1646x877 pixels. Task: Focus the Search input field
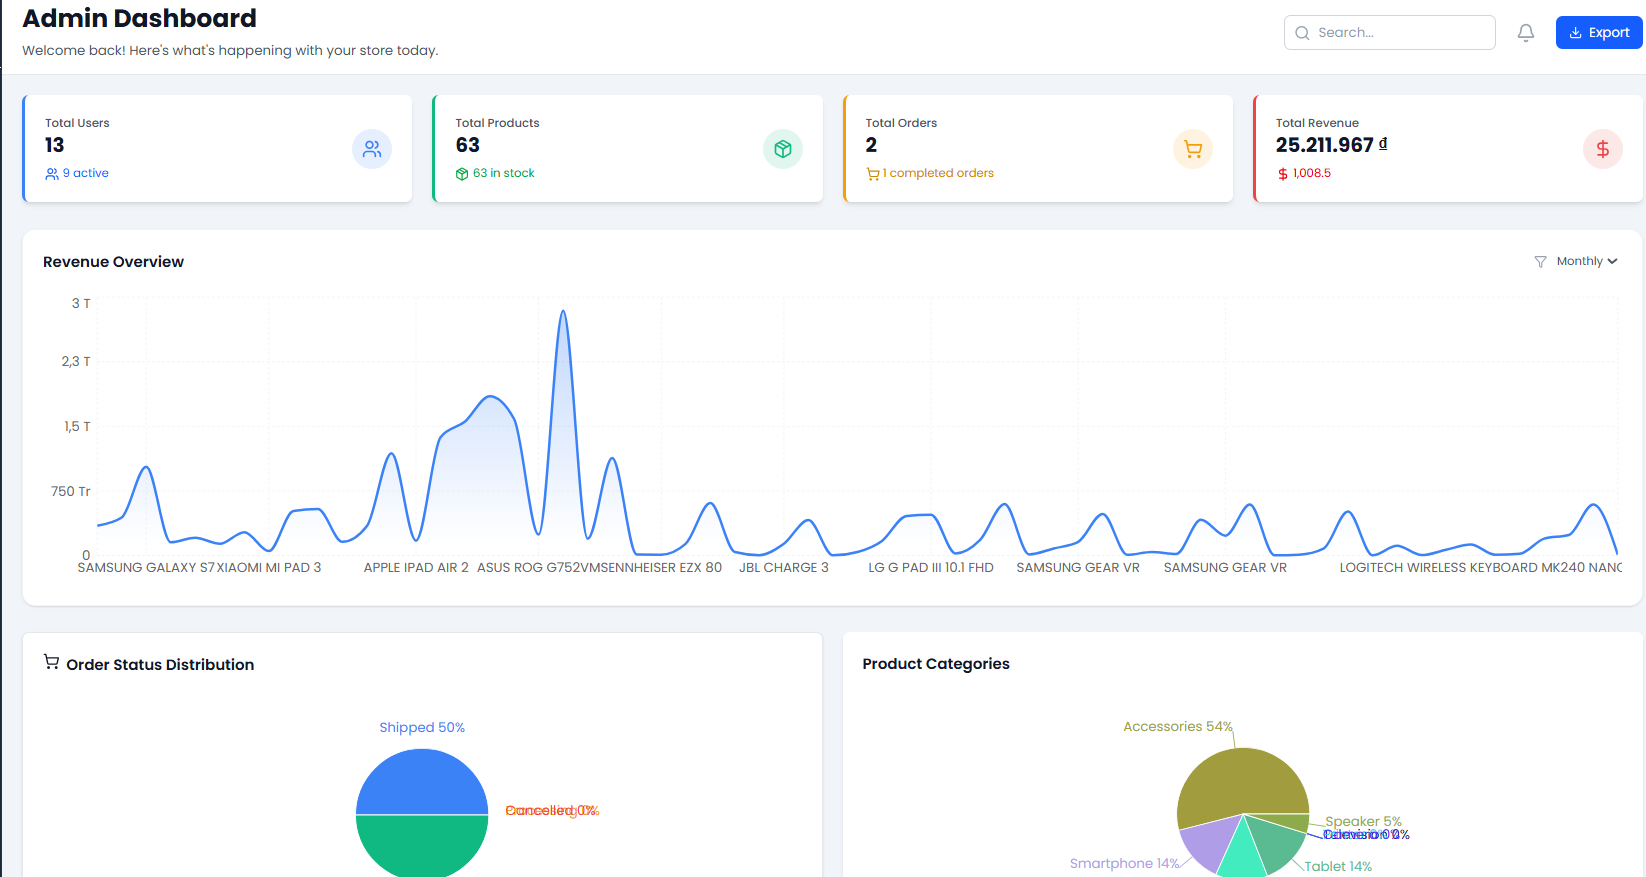pos(1390,32)
